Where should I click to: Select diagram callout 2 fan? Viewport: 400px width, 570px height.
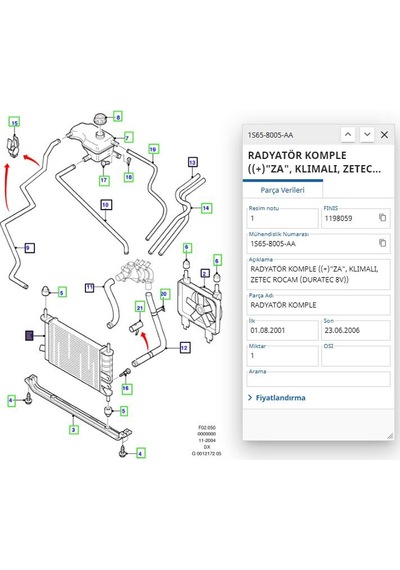coord(205,274)
